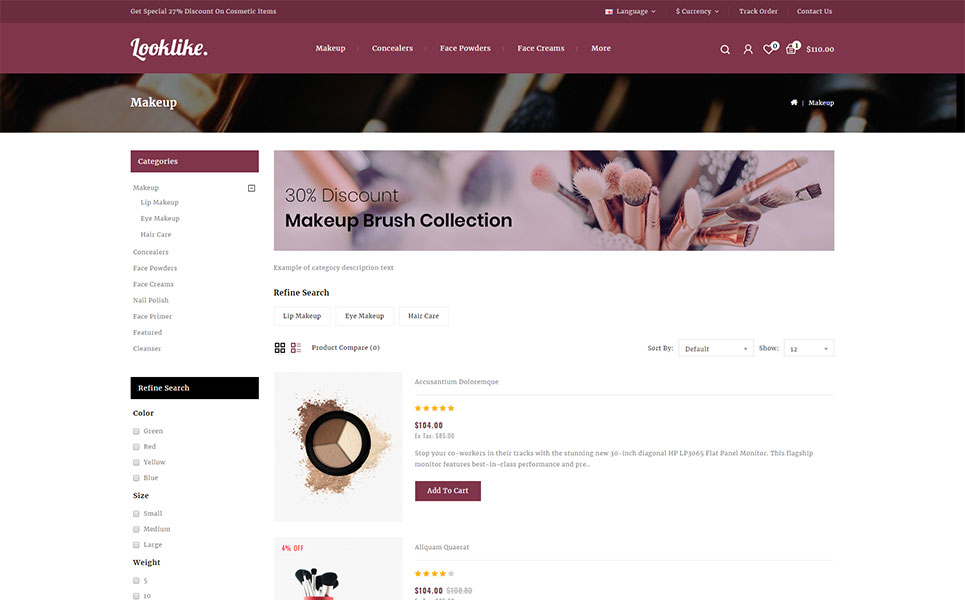Open the Concealers menu item
Image resolution: width=965 pixels, height=600 pixels.
pyautogui.click(x=392, y=48)
